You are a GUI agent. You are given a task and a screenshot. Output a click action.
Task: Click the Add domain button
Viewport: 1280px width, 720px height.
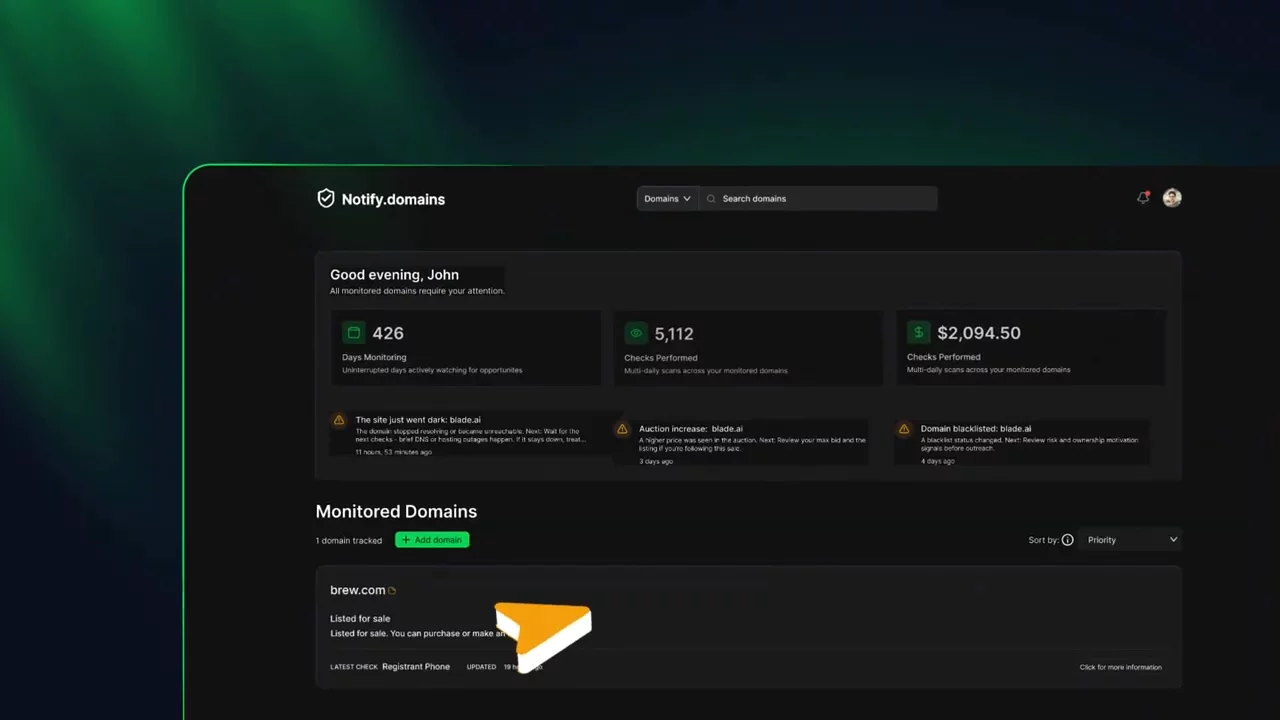[432, 540]
